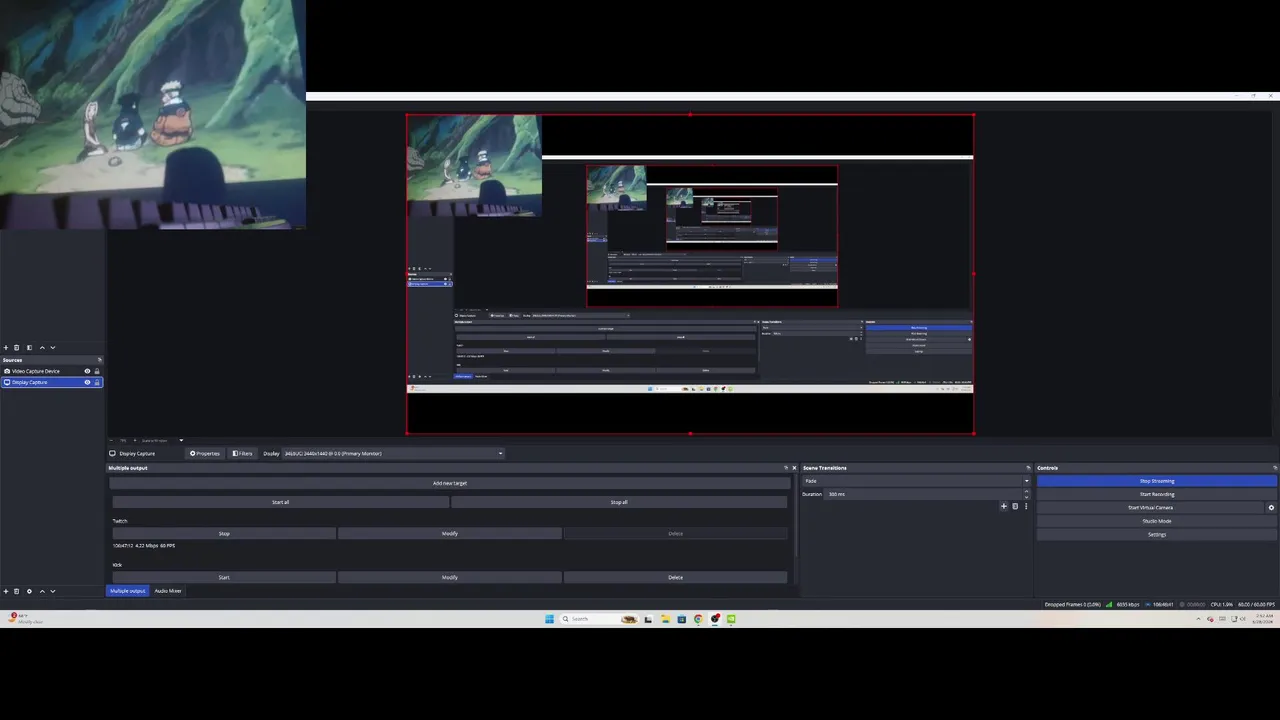Move source up arrow icon
Image resolution: width=1280 pixels, height=720 pixels.
tap(42, 591)
